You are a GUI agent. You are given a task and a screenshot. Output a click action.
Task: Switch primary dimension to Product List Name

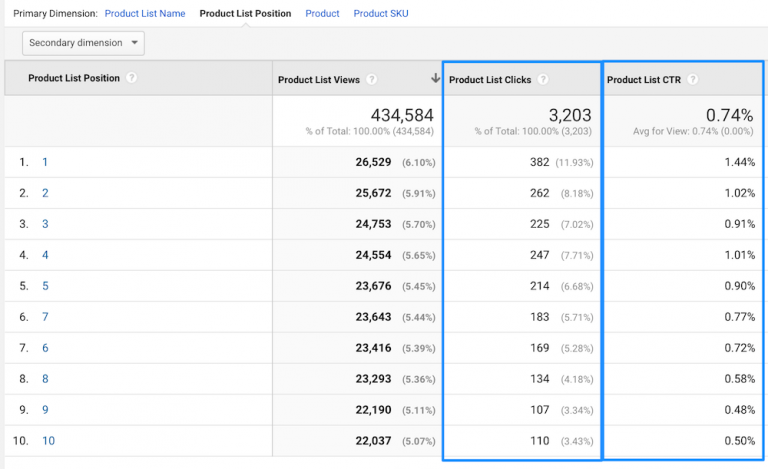(146, 14)
